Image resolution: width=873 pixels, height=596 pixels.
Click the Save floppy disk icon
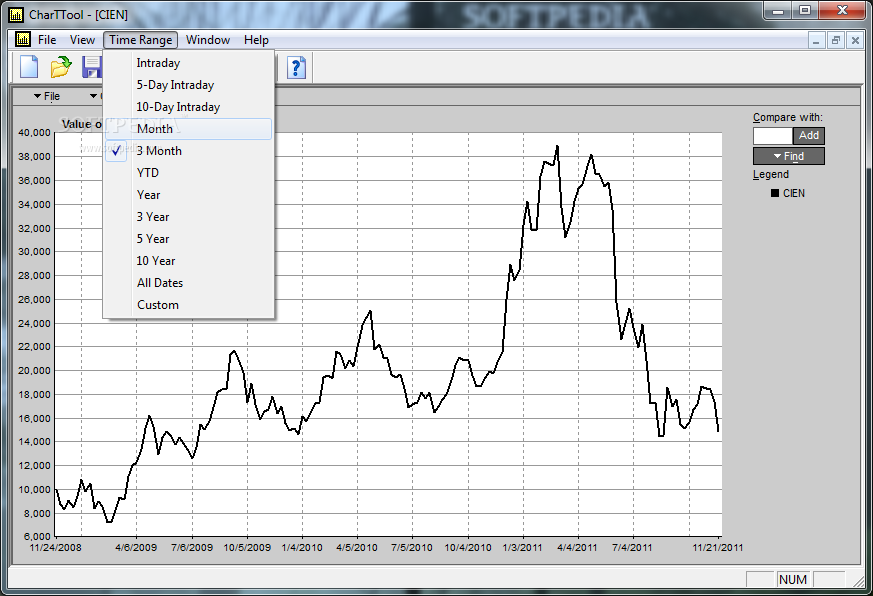[92, 67]
